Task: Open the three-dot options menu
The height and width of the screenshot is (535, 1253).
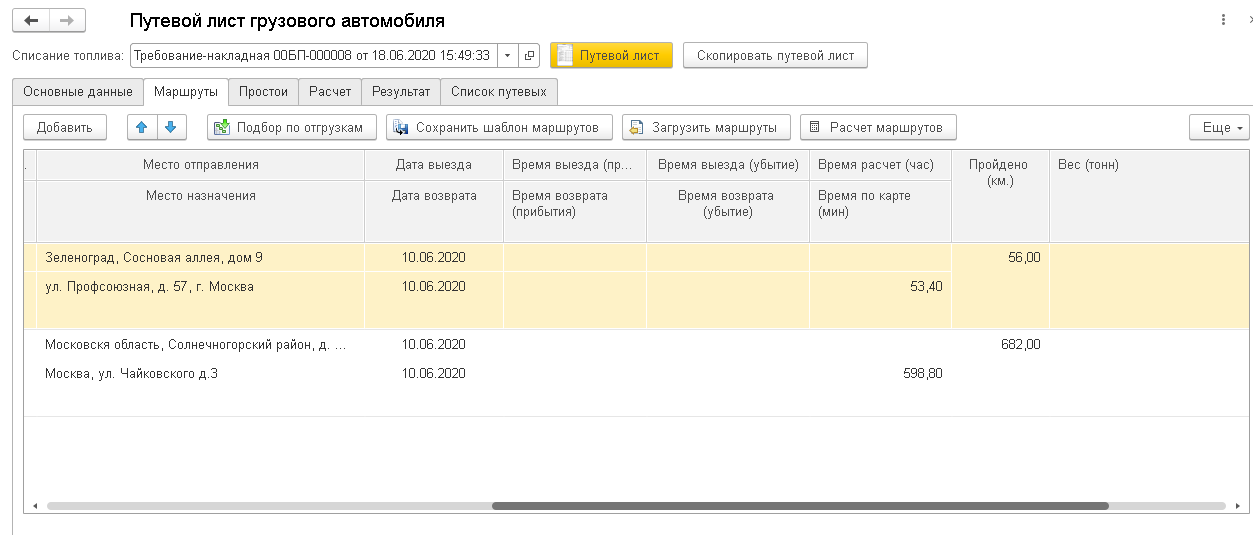Action: [1223, 20]
